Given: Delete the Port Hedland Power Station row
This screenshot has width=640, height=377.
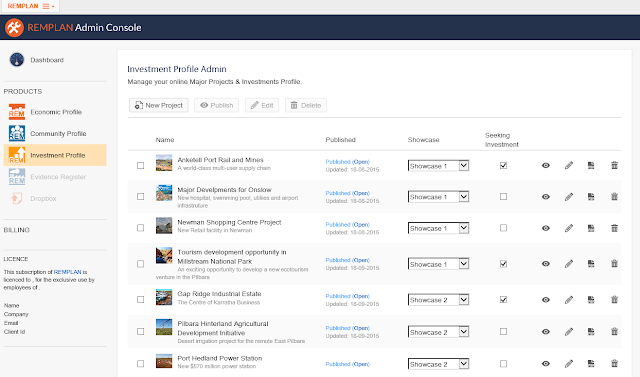Looking at the screenshot, I should click(x=614, y=363).
